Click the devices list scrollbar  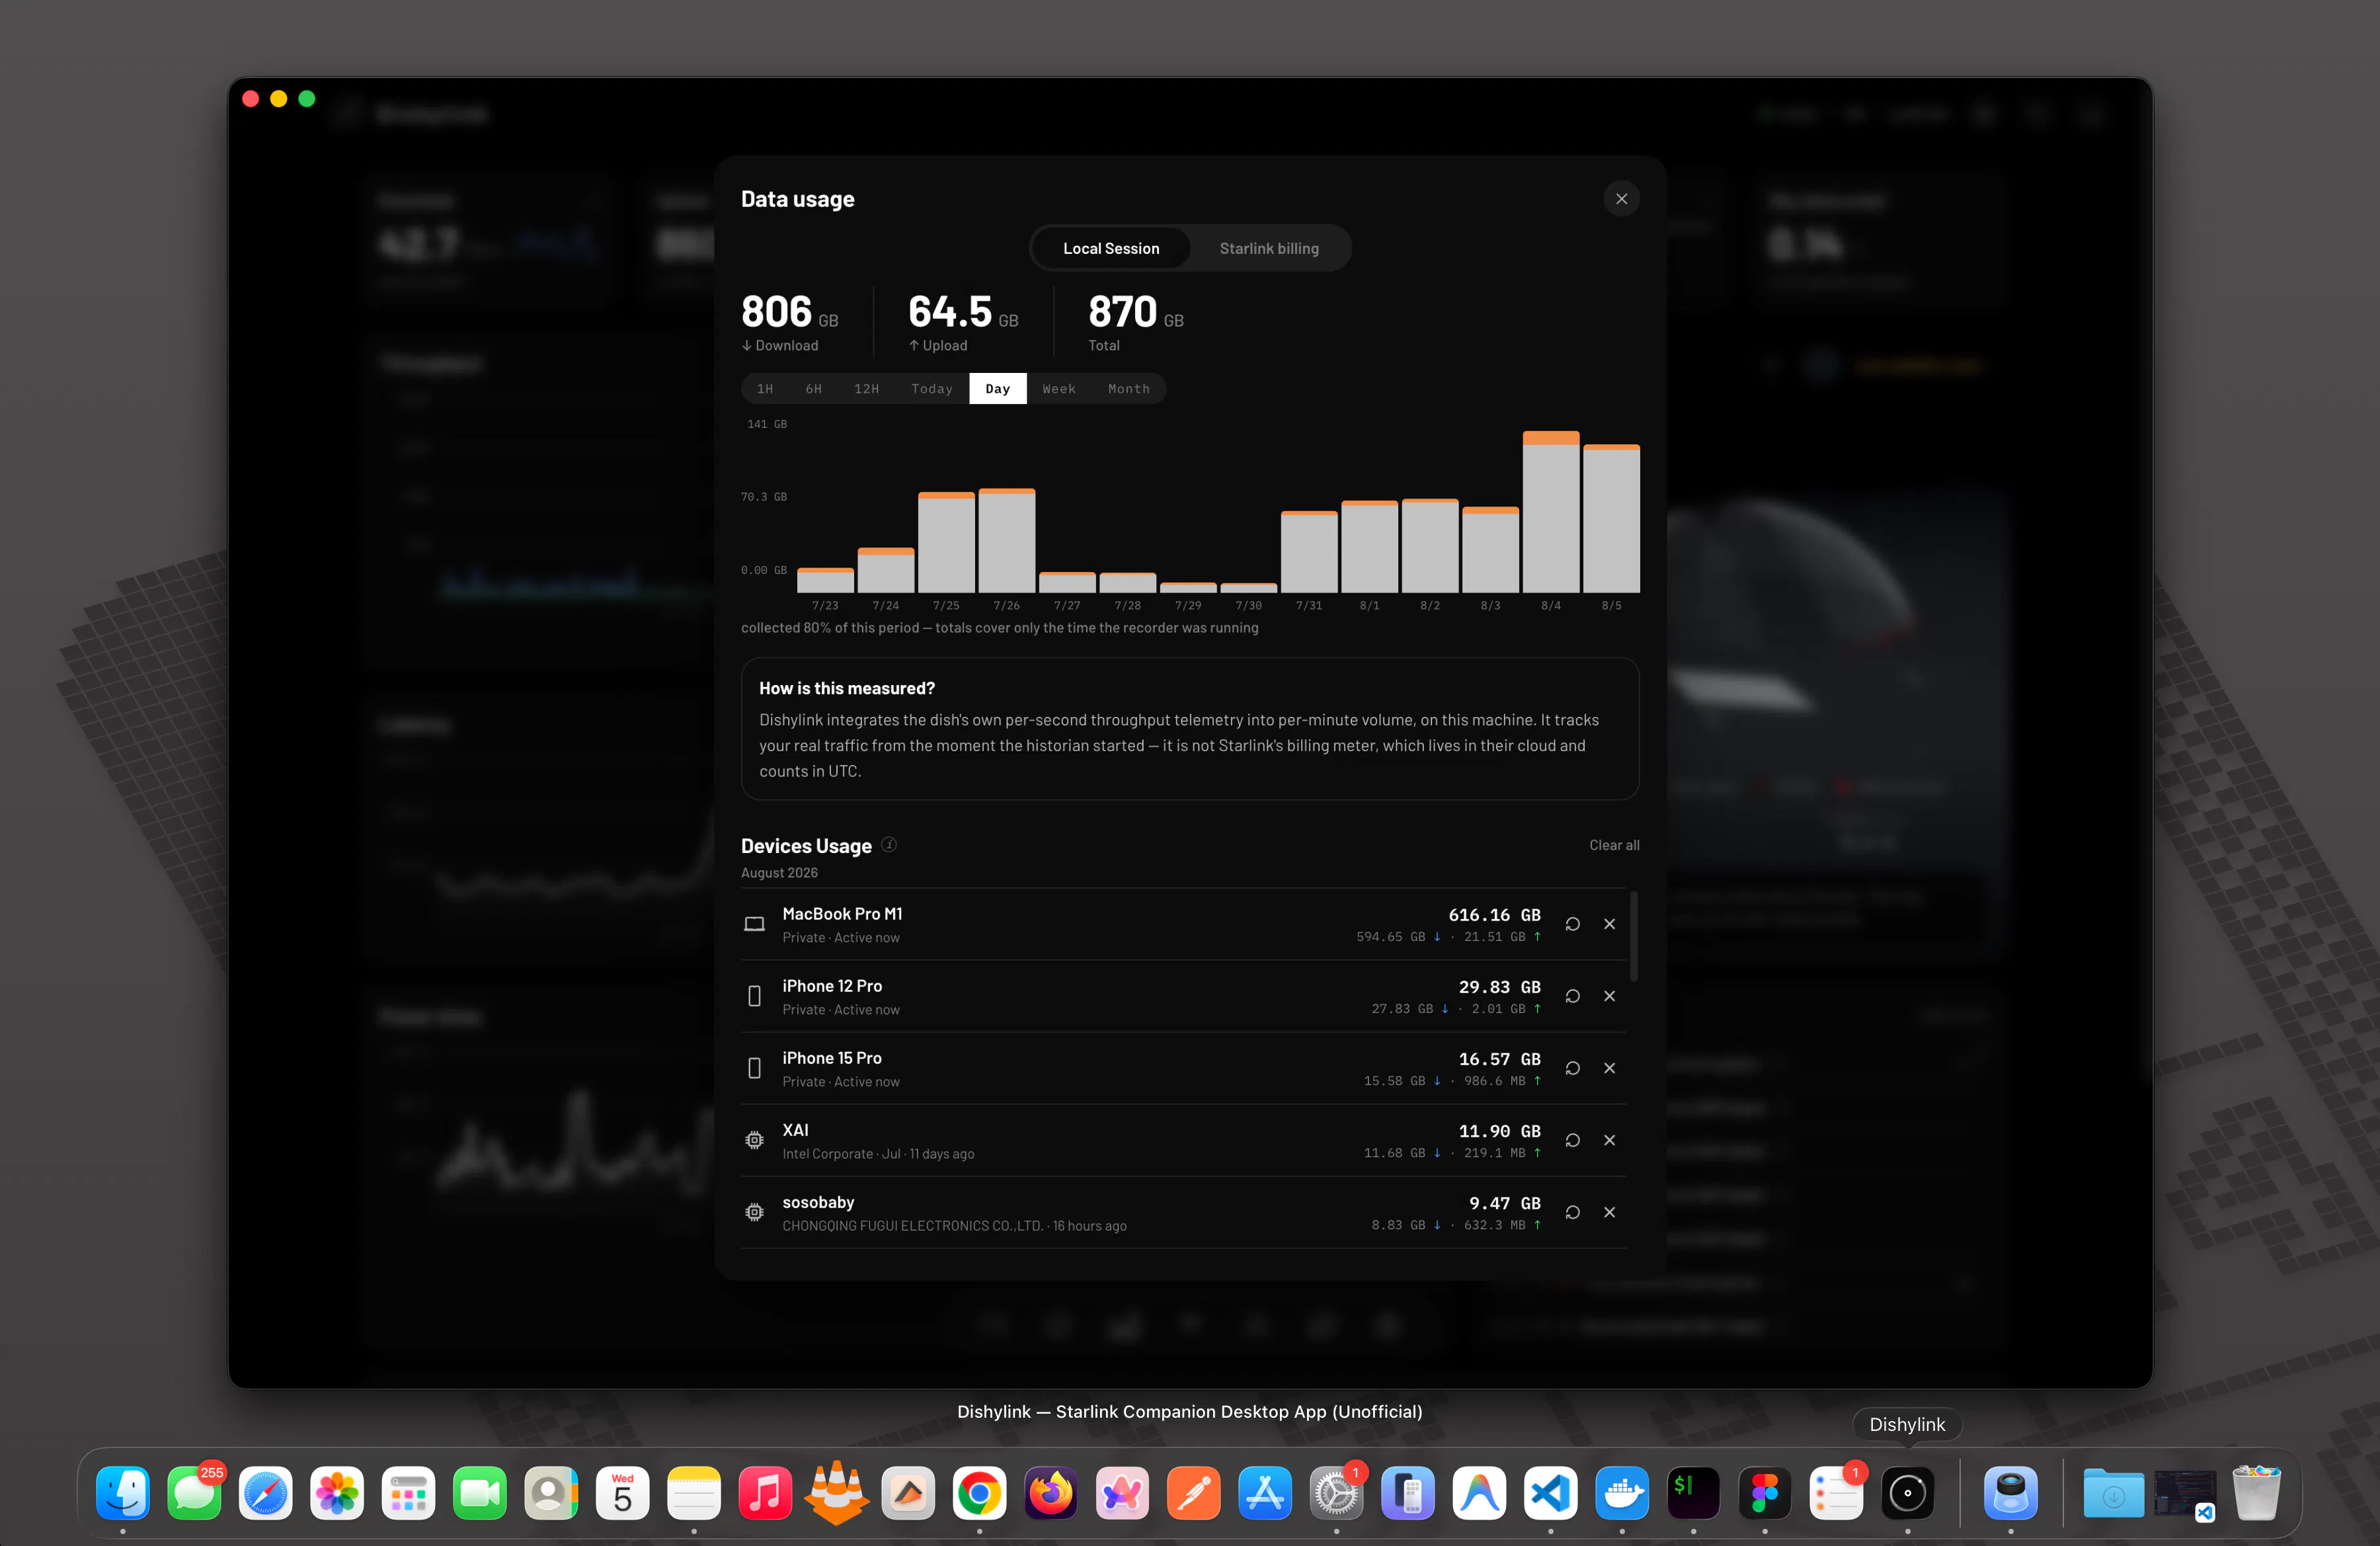coord(1633,936)
